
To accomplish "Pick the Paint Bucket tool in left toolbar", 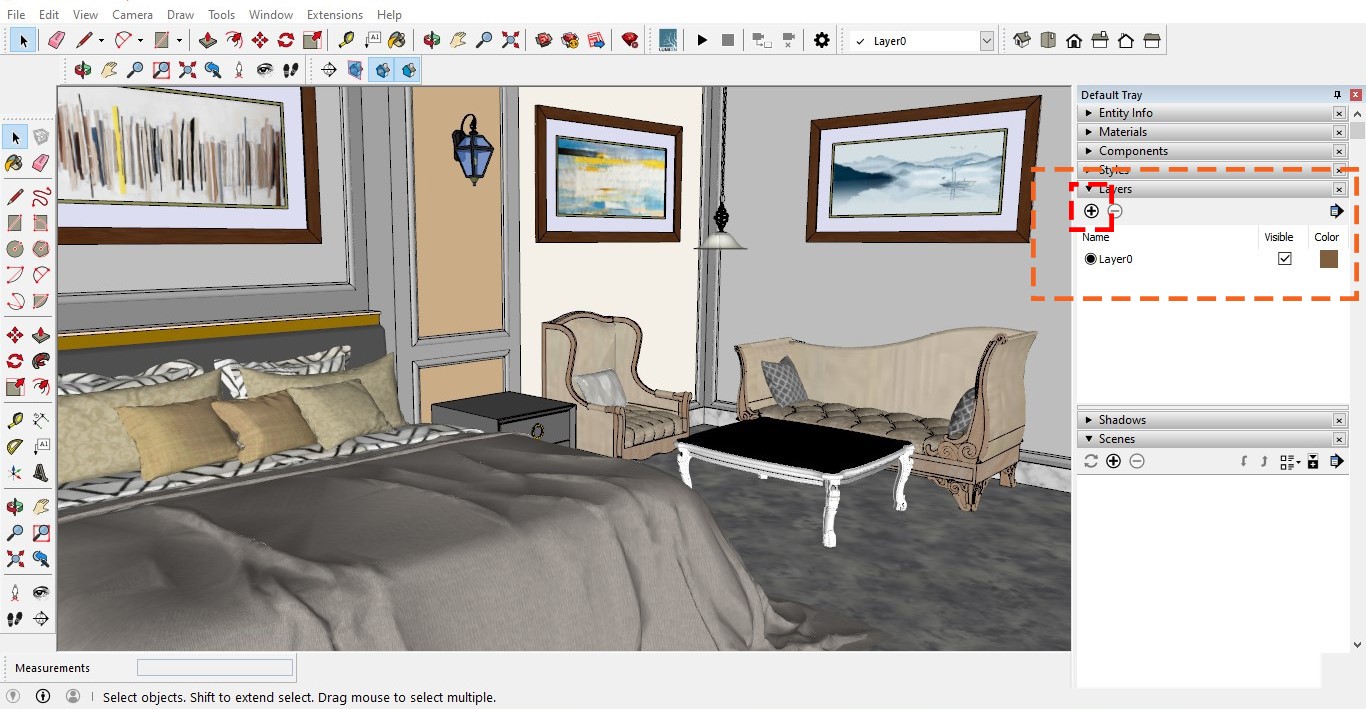I will pyautogui.click(x=15, y=163).
